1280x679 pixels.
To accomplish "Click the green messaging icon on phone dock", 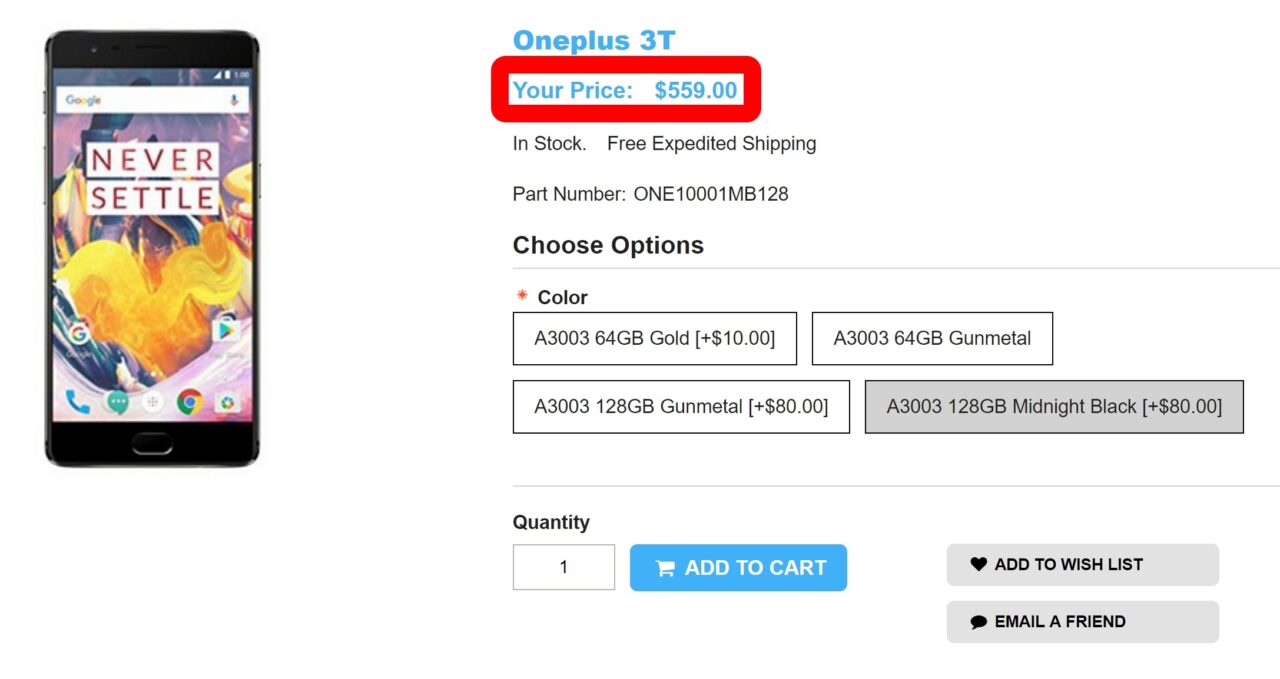I will click(118, 402).
